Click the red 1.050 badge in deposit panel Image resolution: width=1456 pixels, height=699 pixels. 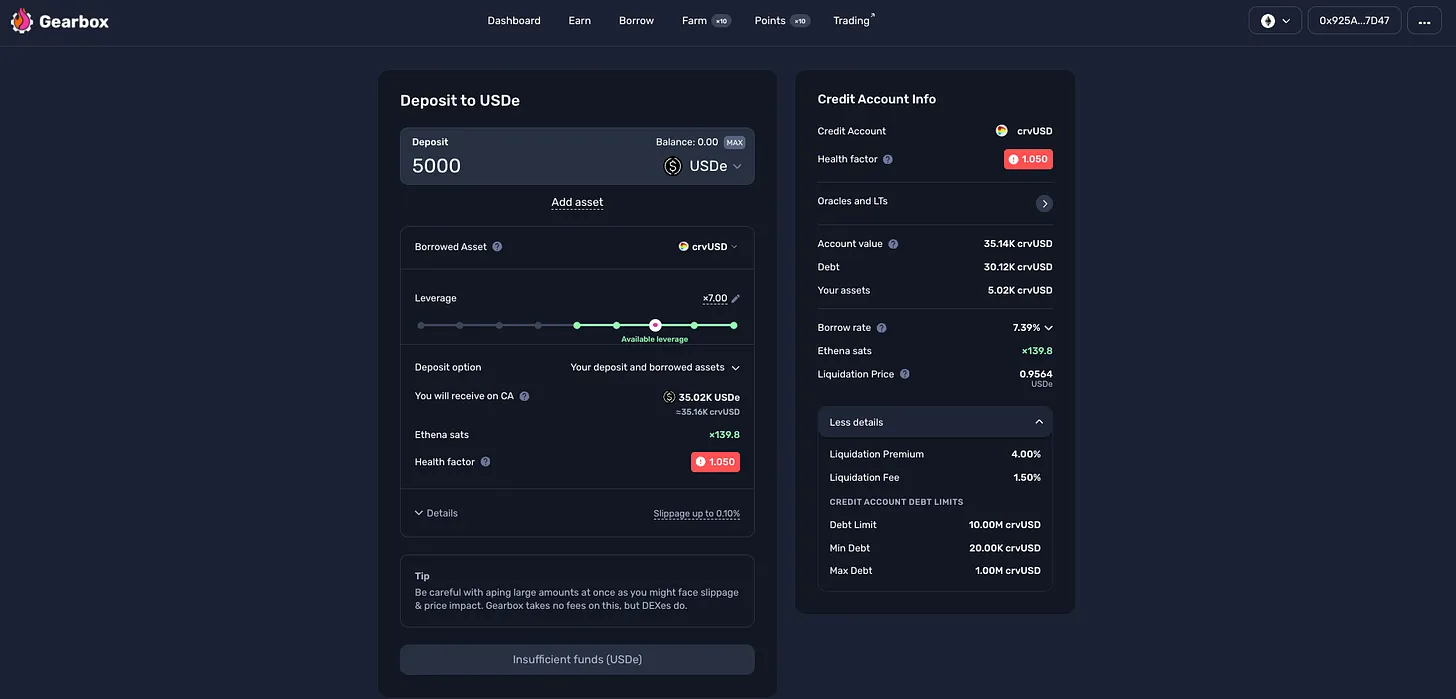pos(715,462)
